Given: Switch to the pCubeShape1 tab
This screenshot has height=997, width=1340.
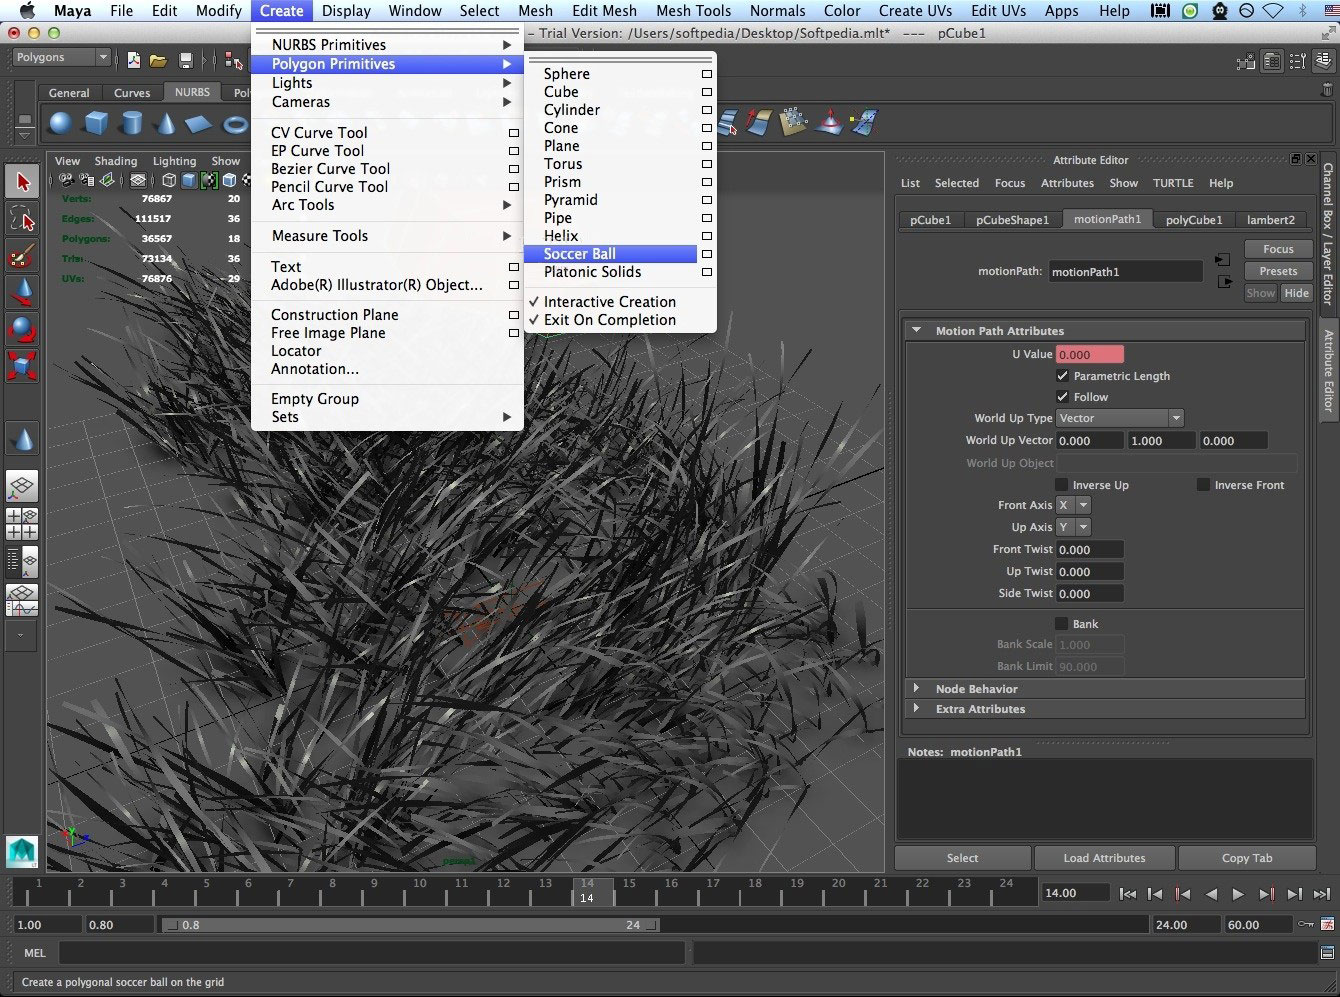Looking at the screenshot, I should (x=1012, y=220).
